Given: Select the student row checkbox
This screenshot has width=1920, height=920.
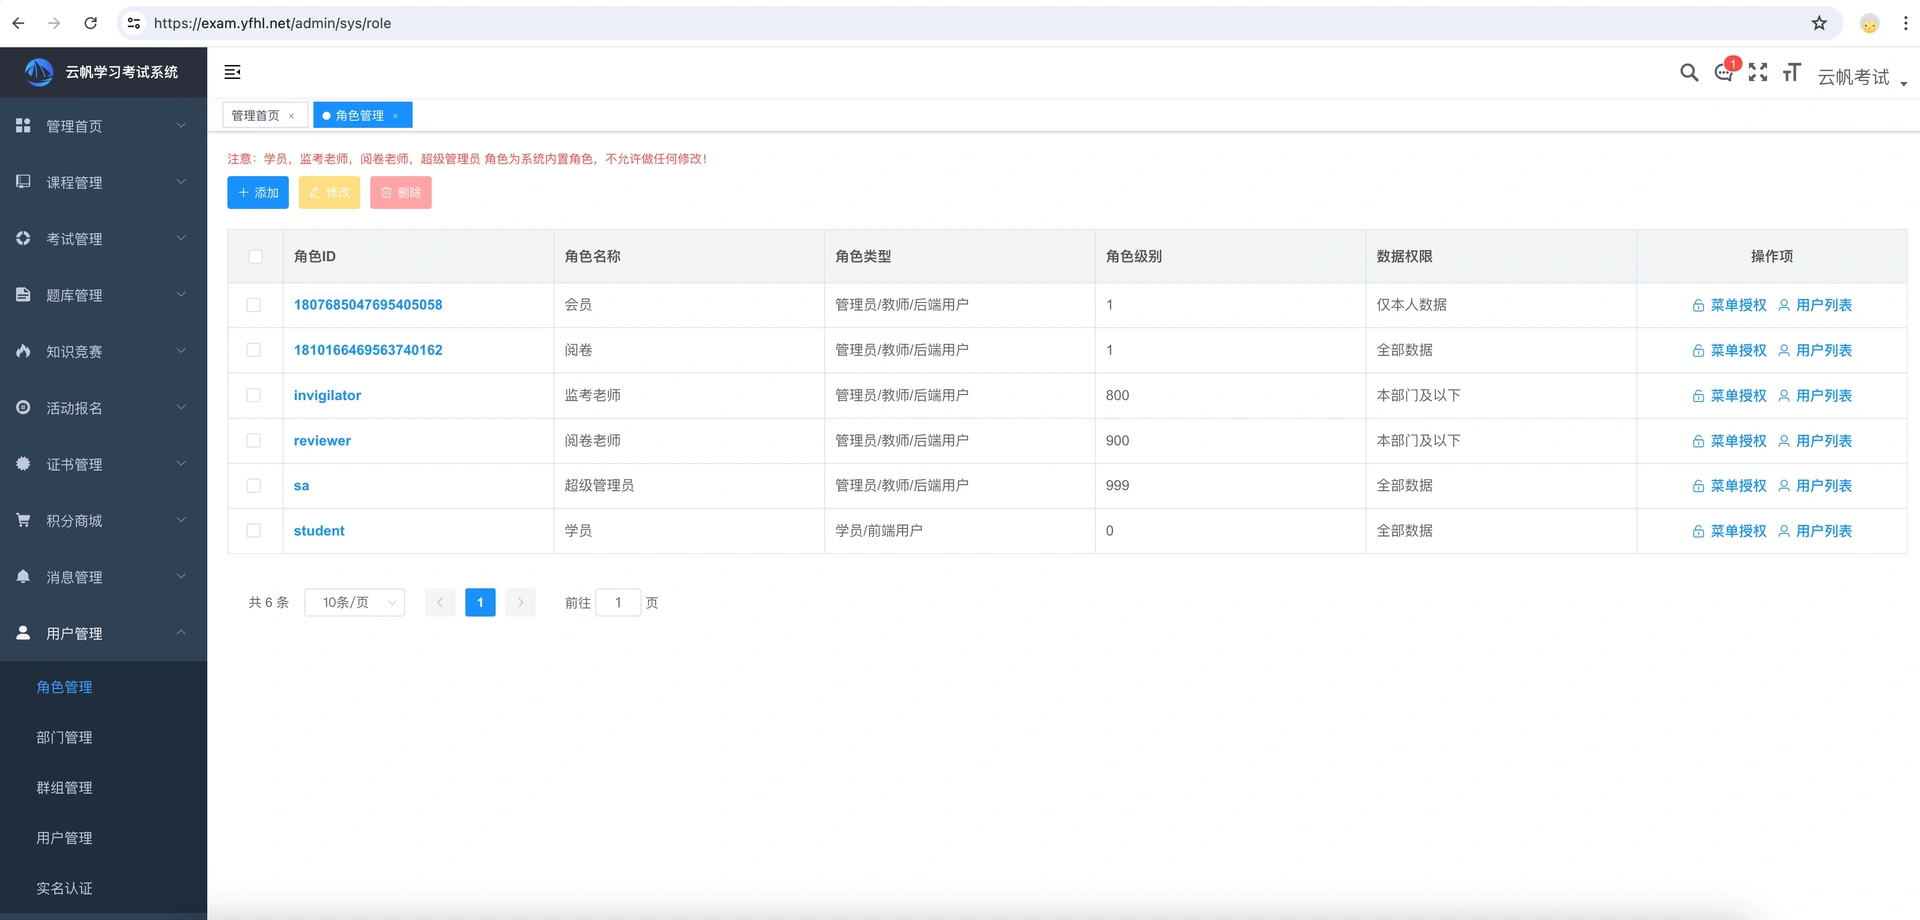Looking at the screenshot, I should (x=254, y=531).
